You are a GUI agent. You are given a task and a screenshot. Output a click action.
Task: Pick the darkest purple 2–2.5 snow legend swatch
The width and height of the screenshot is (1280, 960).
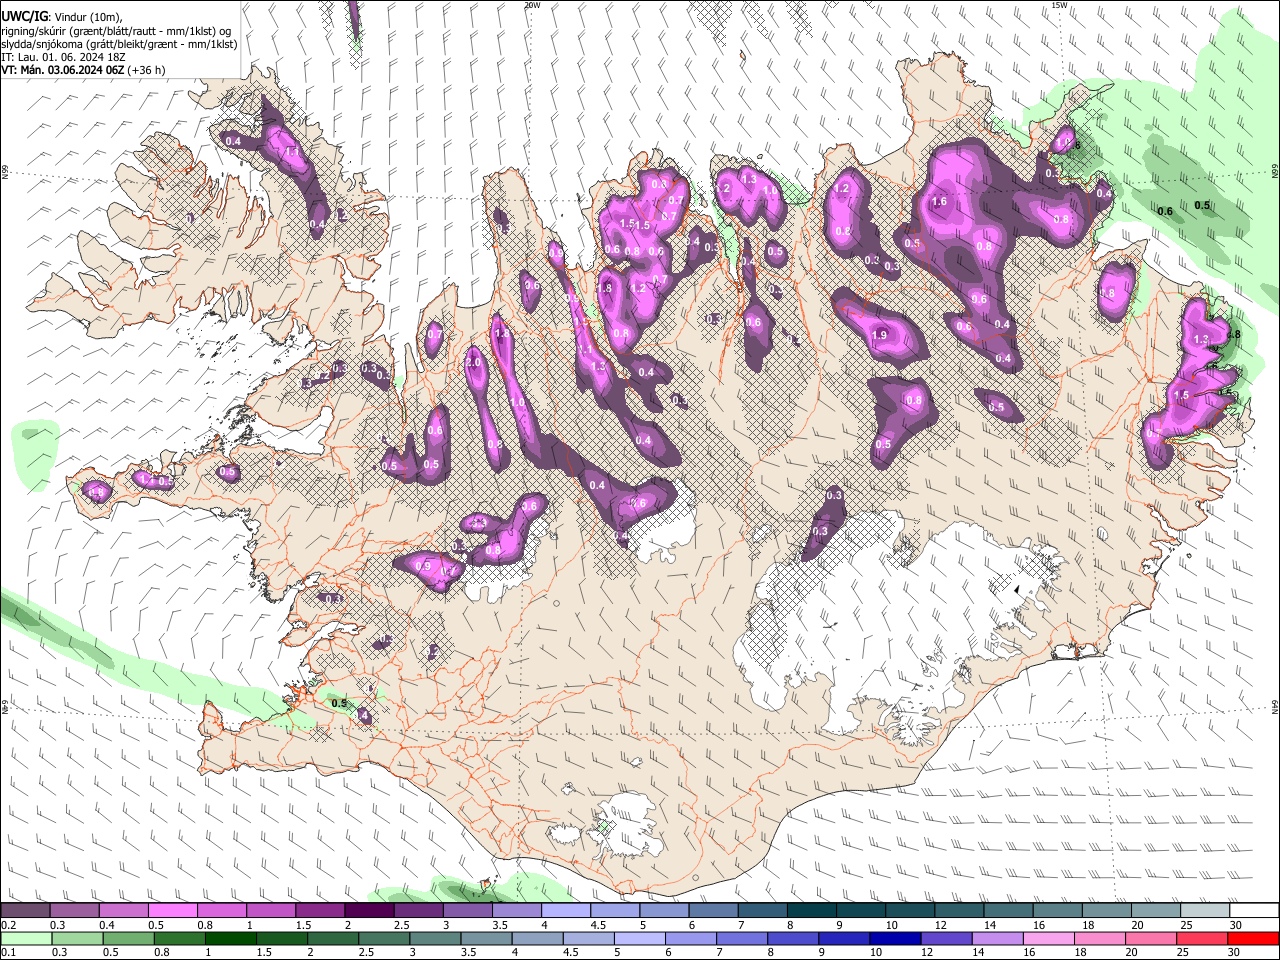369,911
